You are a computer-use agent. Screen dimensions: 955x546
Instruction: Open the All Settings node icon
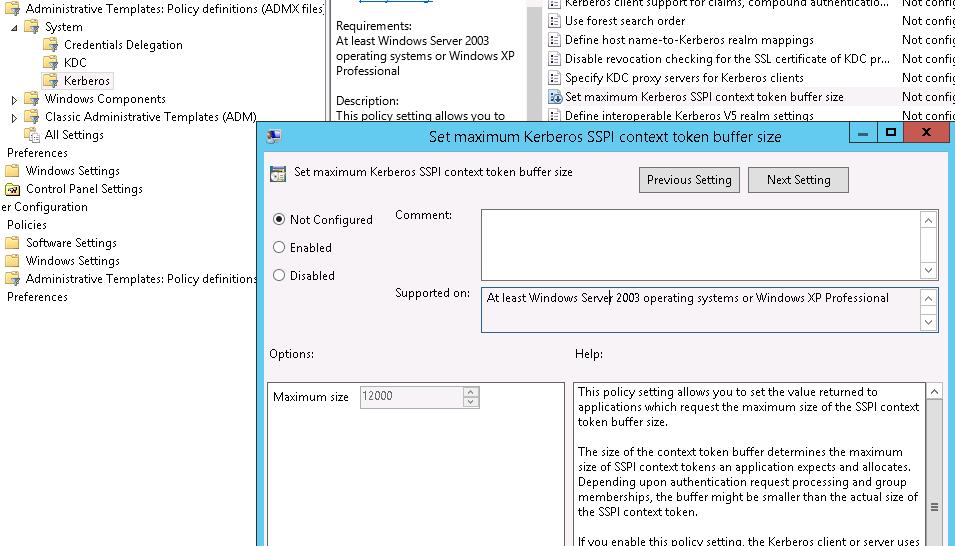point(32,135)
